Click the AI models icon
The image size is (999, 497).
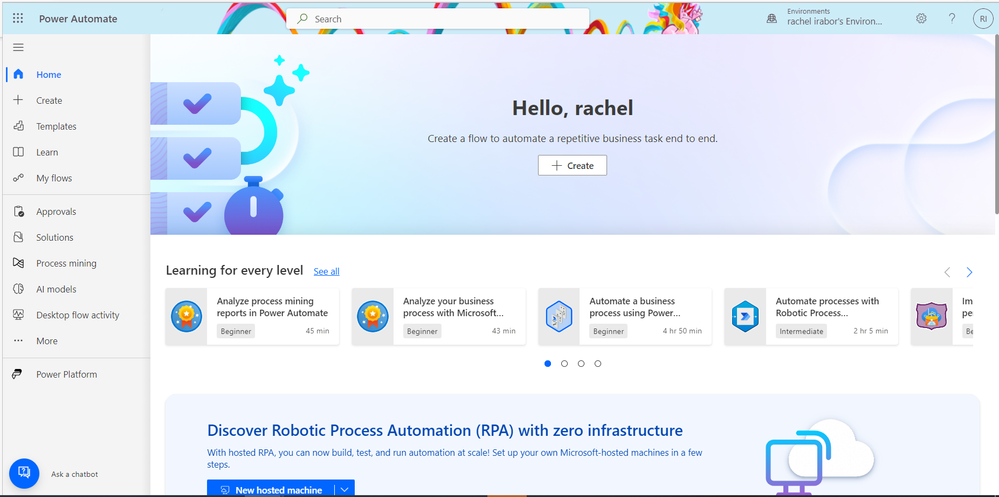[x=18, y=289]
